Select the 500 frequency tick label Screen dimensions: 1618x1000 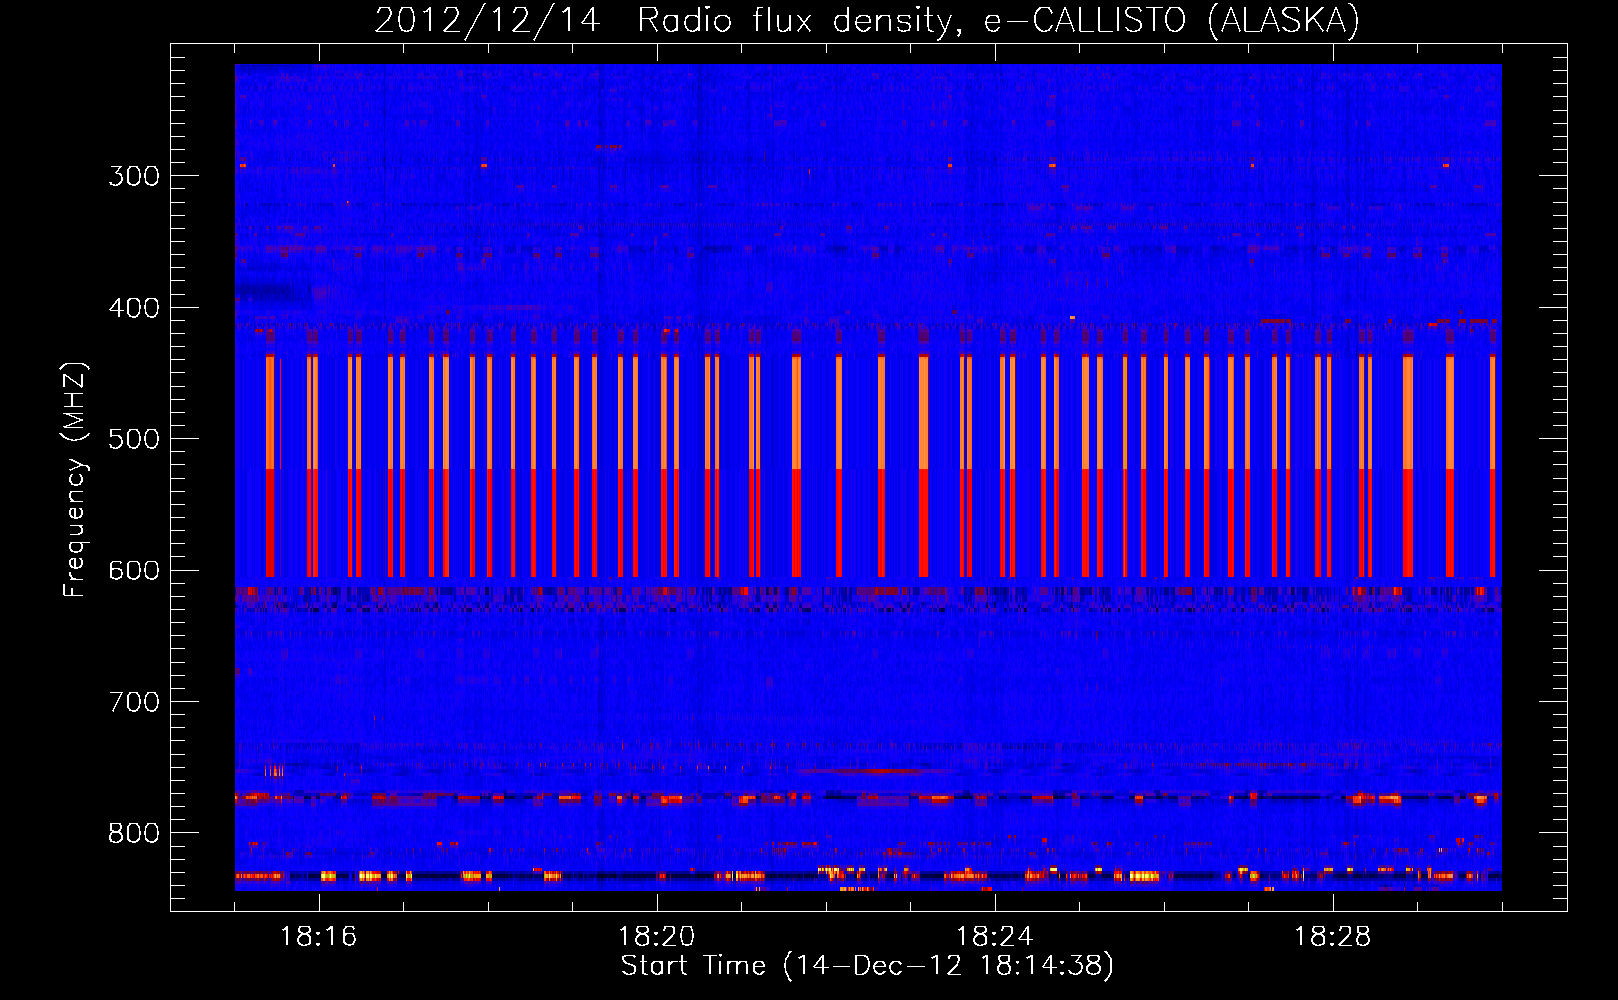tap(134, 439)
